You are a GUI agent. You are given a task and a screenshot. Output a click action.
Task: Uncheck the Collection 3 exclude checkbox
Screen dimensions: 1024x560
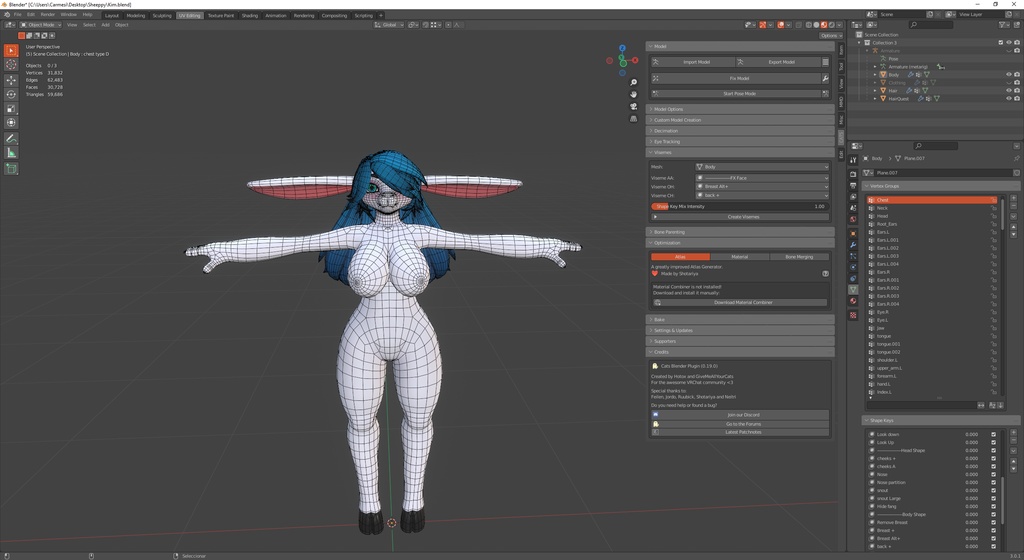click(1000, 42)
